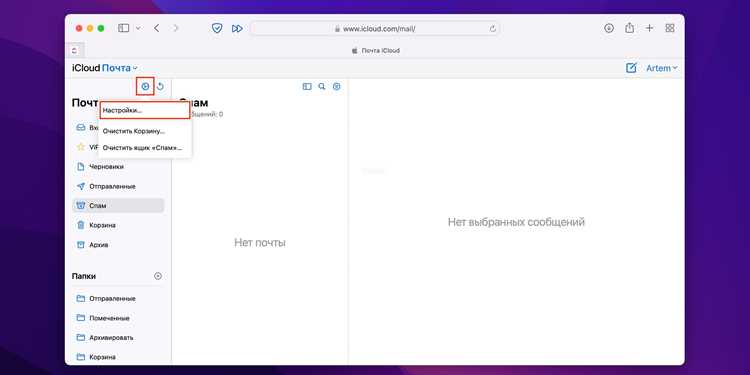This screenshot has width=750, height=375.
Task: Open the sidebar gear settings menu
Action: pos(145,87)
